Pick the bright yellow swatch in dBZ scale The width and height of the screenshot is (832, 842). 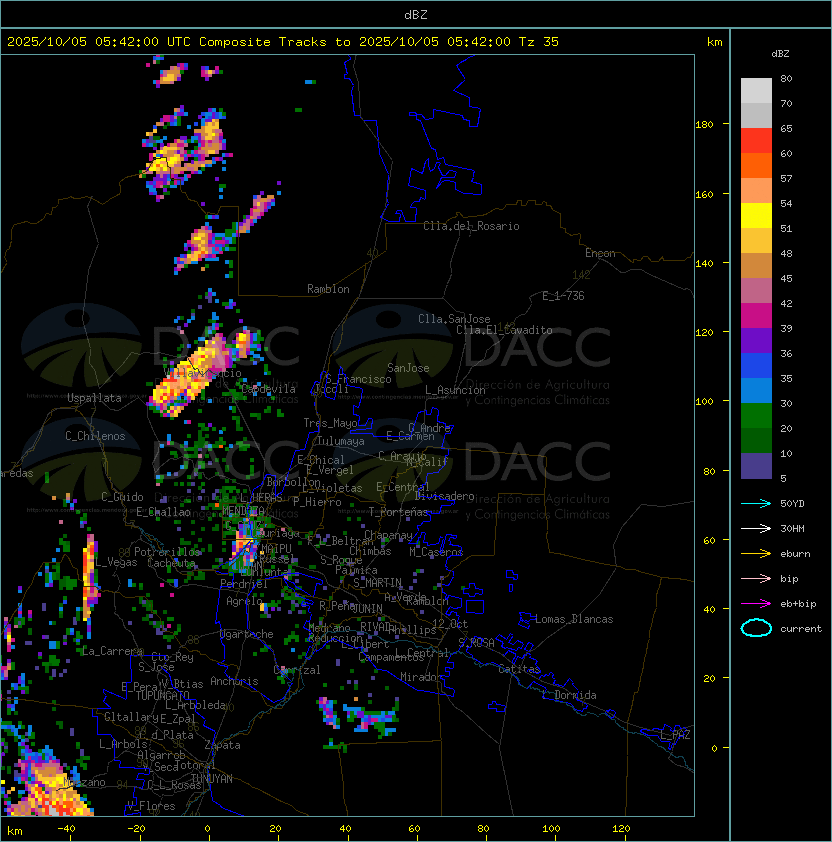point(756,215)
